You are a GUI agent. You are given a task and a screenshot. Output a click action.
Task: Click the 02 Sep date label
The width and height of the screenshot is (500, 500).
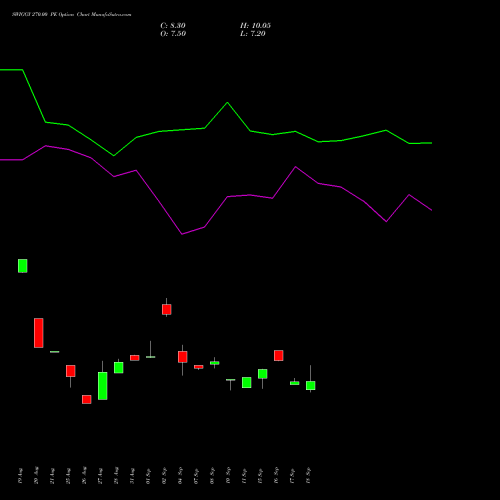click(165, 476)
